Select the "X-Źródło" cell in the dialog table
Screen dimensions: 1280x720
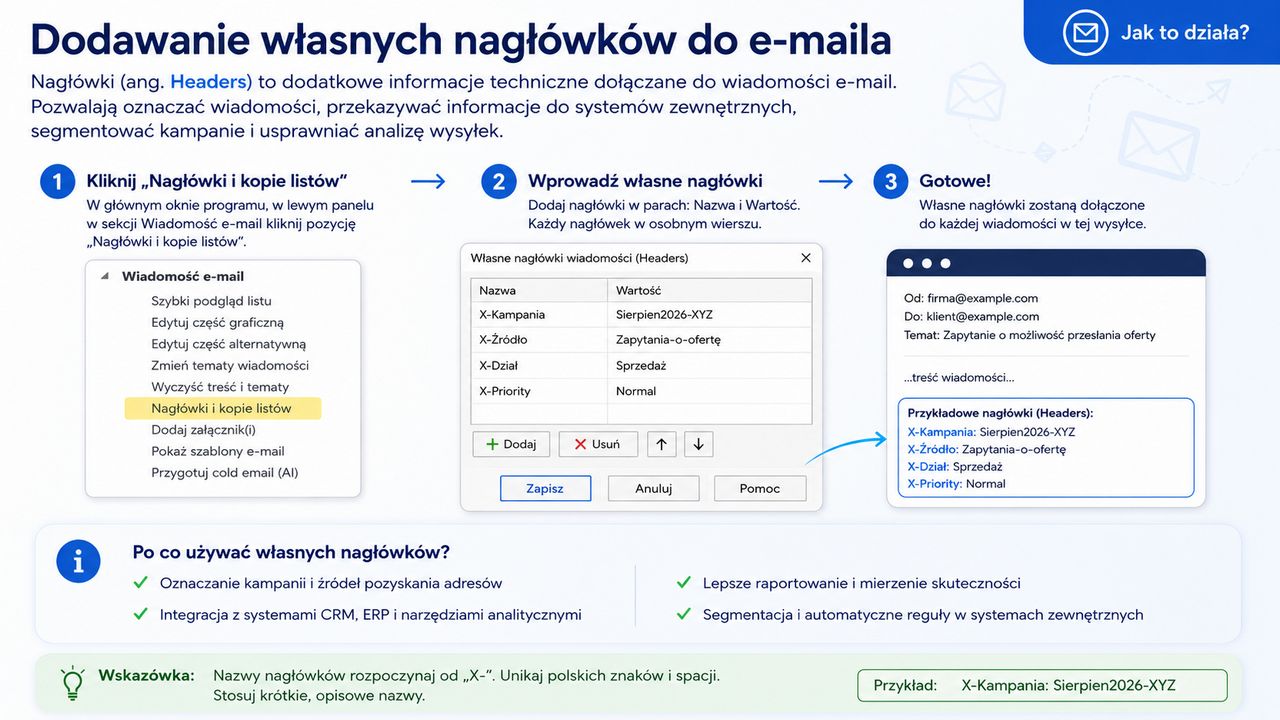pos(539,340)
